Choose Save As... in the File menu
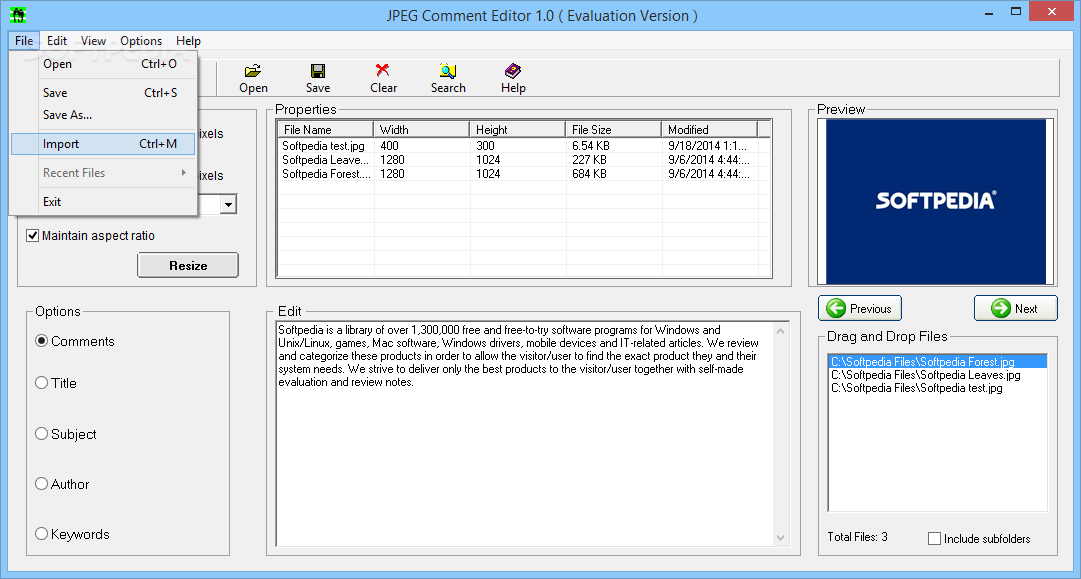The height and width of the screenshot is (579, 1081). (x=103, y=115)
